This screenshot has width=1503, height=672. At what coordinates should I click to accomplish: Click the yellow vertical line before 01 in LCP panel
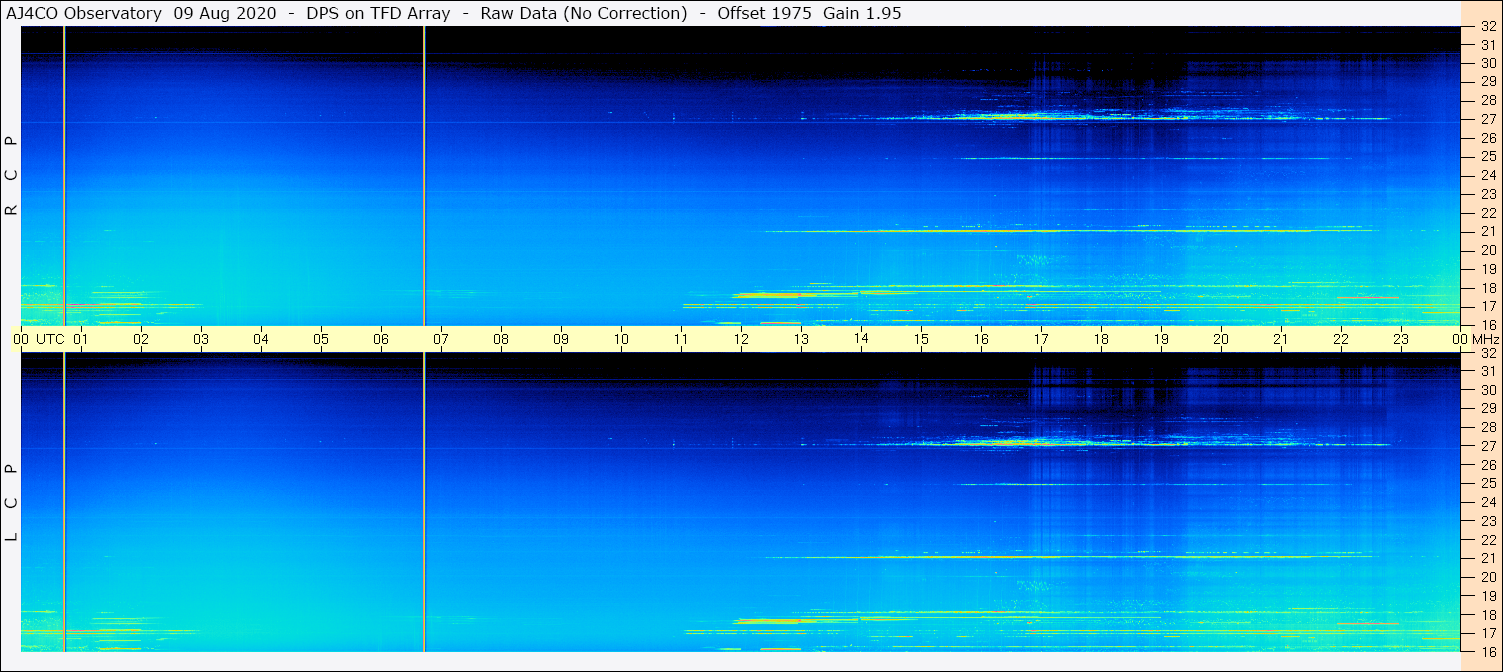(x=64, y=502)
